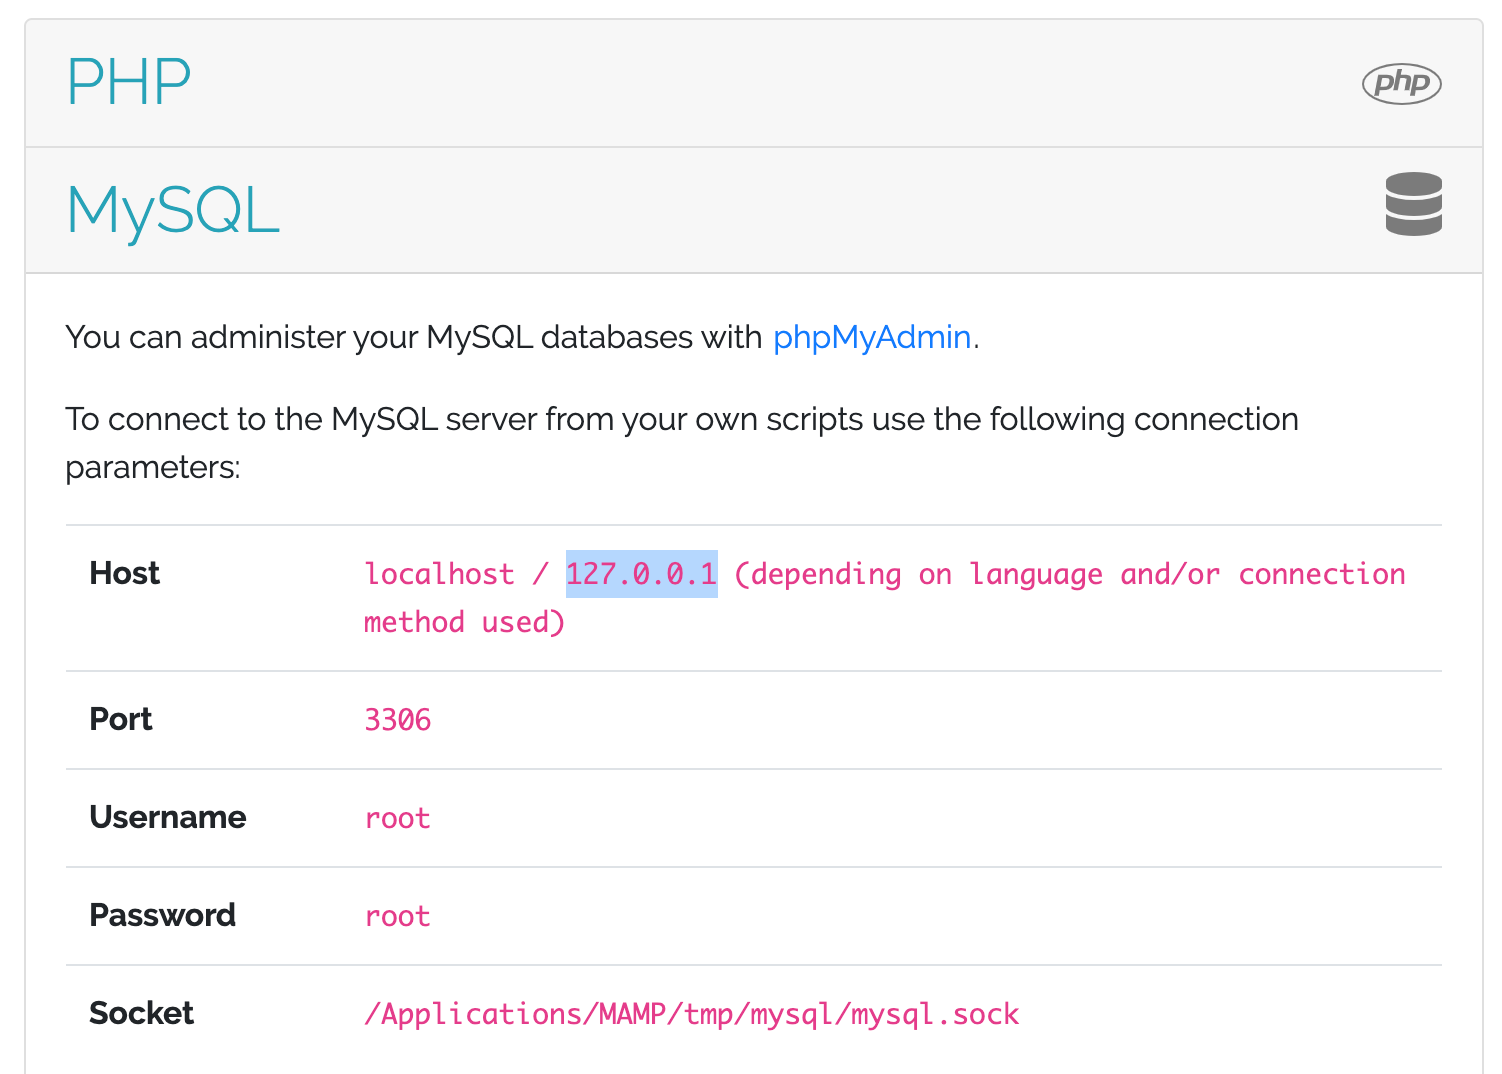The width and height of the screenshot is (1502, 1074).
Task: Click the MySQL database stack icon
Action: point(1413,204)
